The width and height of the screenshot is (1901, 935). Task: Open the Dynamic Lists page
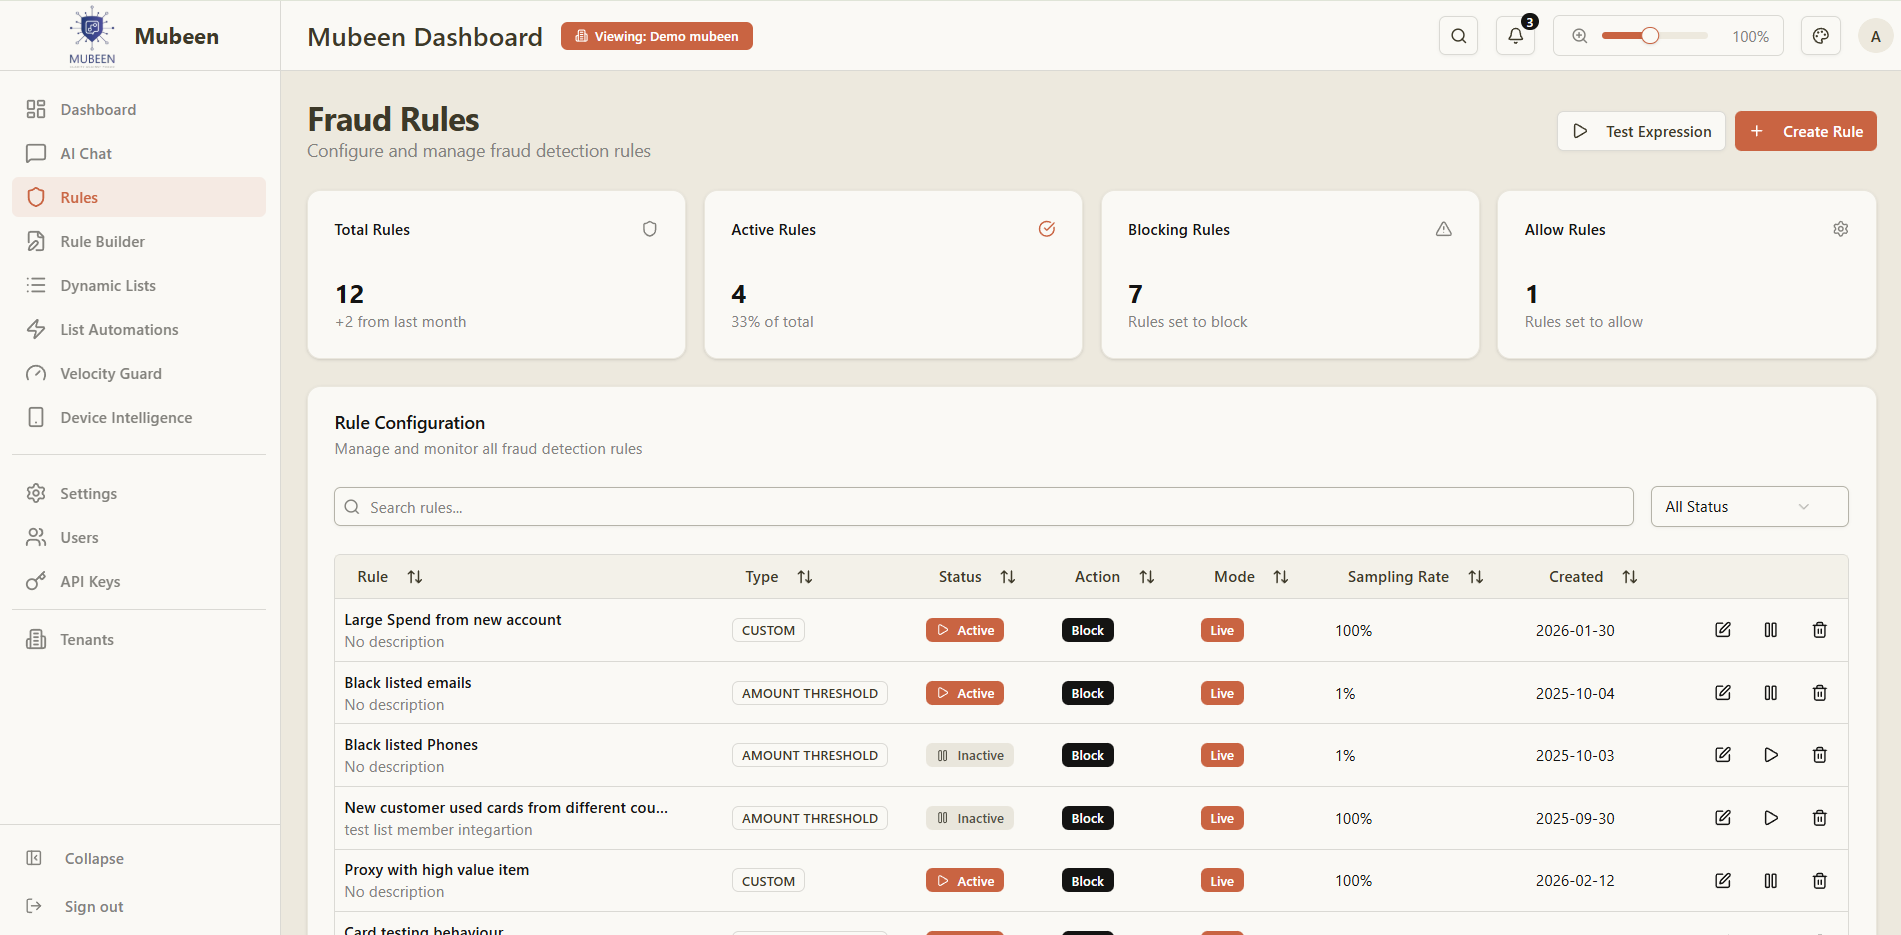(x=107, y=285)
